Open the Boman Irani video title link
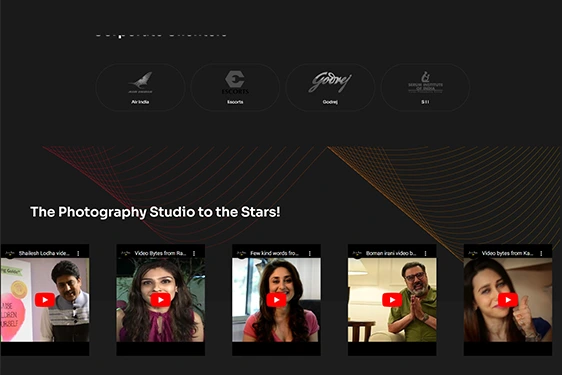This screenshot has height=375, width=562. coord(391,253)
